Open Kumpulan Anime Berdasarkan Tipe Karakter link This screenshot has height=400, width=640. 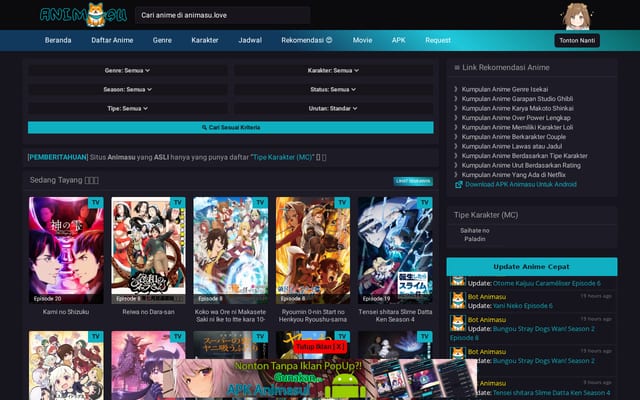tap(524, 156)
